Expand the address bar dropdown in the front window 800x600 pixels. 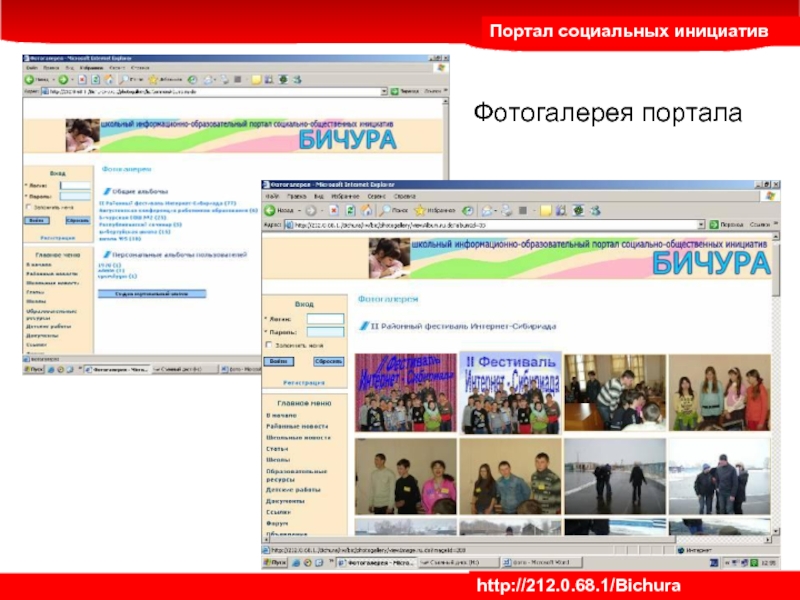[701, 224]
